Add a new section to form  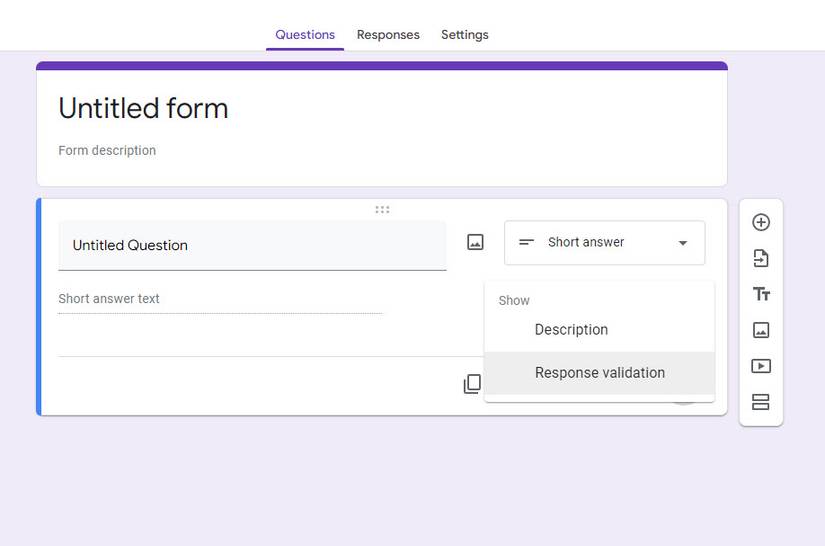pos(761,402)
